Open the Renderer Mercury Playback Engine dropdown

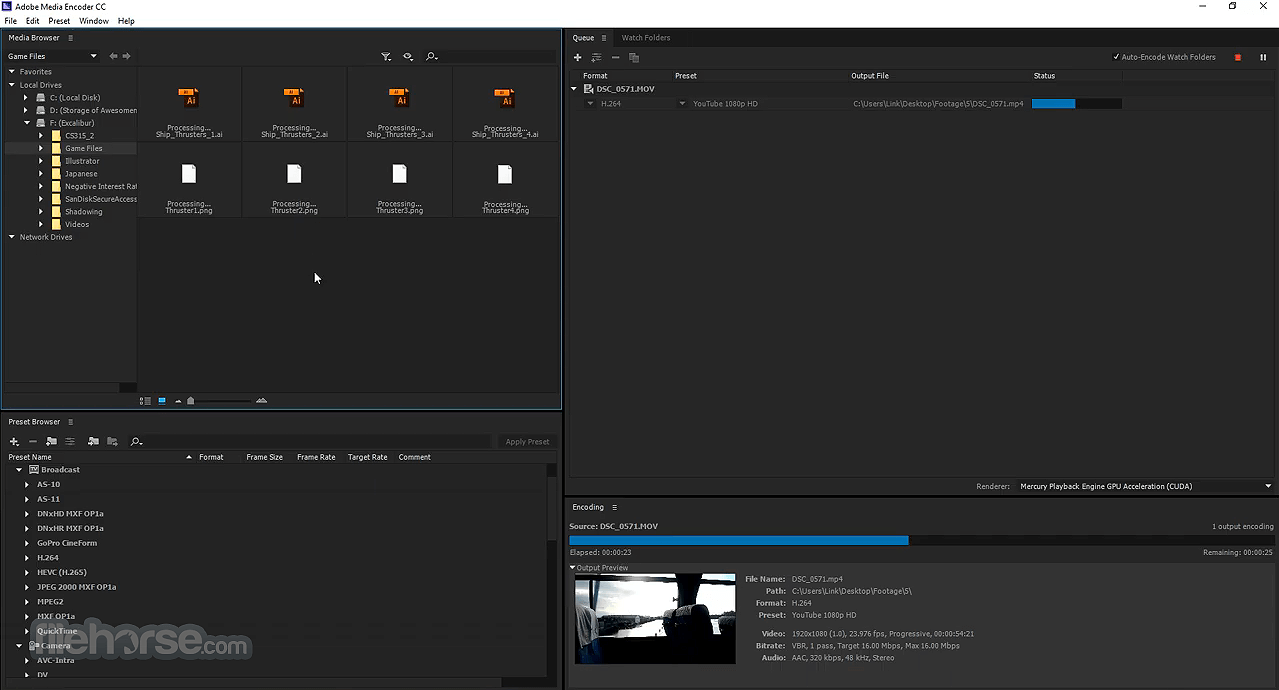pyautogui.click(x=1145, y=486)
